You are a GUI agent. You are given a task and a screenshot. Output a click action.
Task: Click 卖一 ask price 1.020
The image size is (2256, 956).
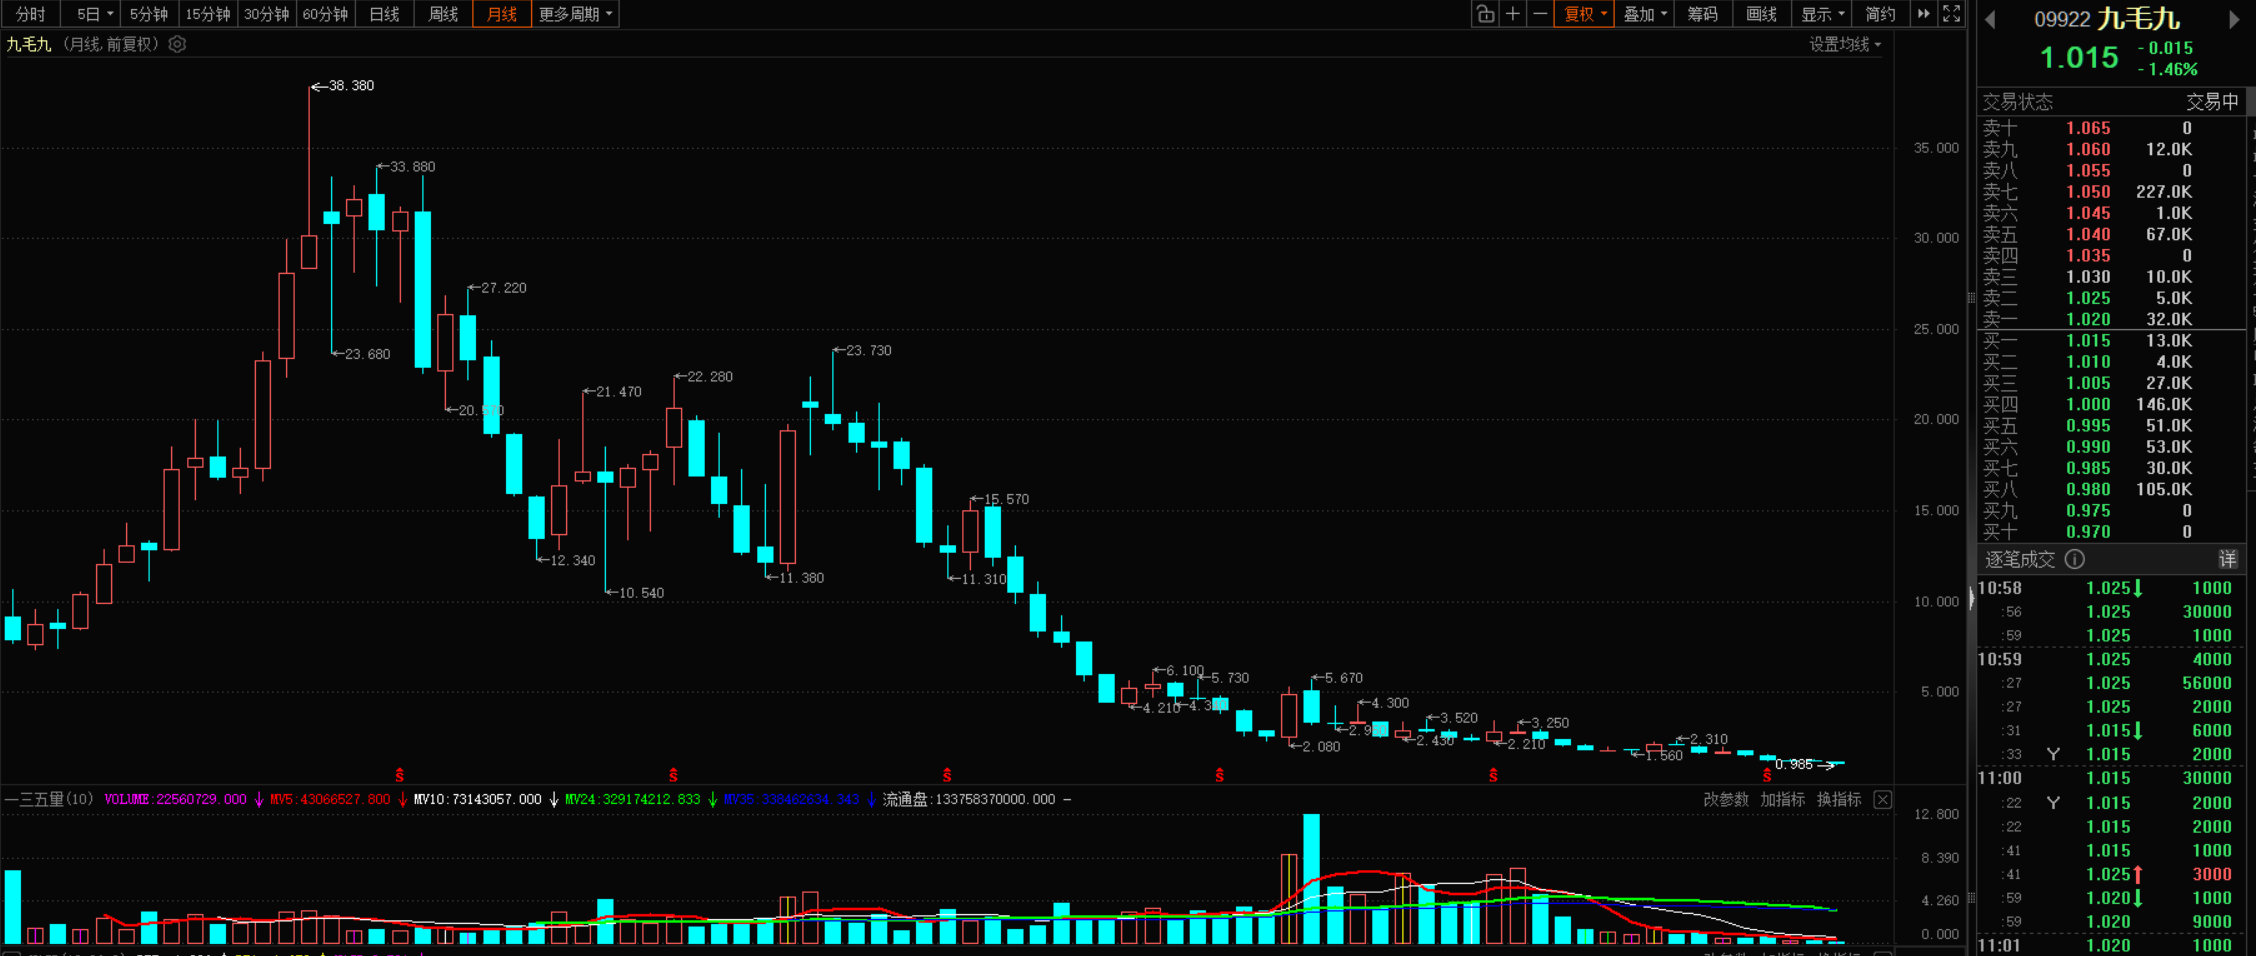(x=2088, y=319)
